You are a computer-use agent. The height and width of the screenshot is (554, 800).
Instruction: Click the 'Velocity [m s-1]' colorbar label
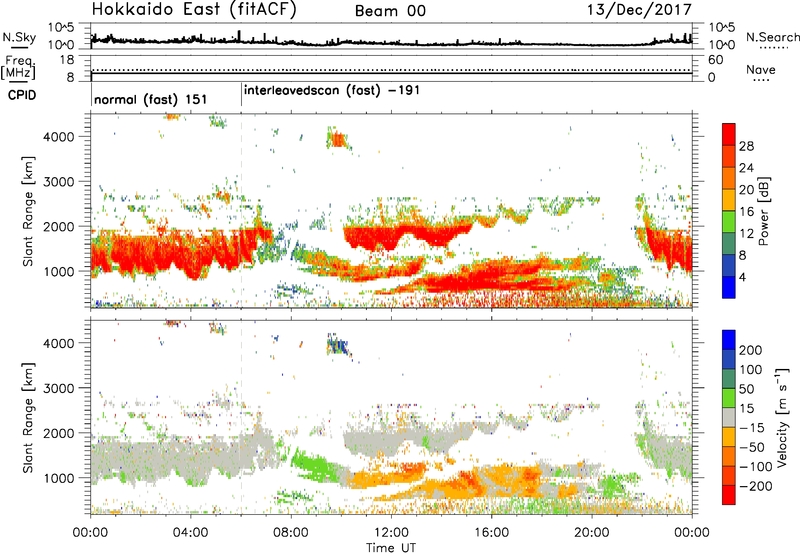pyautogui.click(x=783, y=417)
